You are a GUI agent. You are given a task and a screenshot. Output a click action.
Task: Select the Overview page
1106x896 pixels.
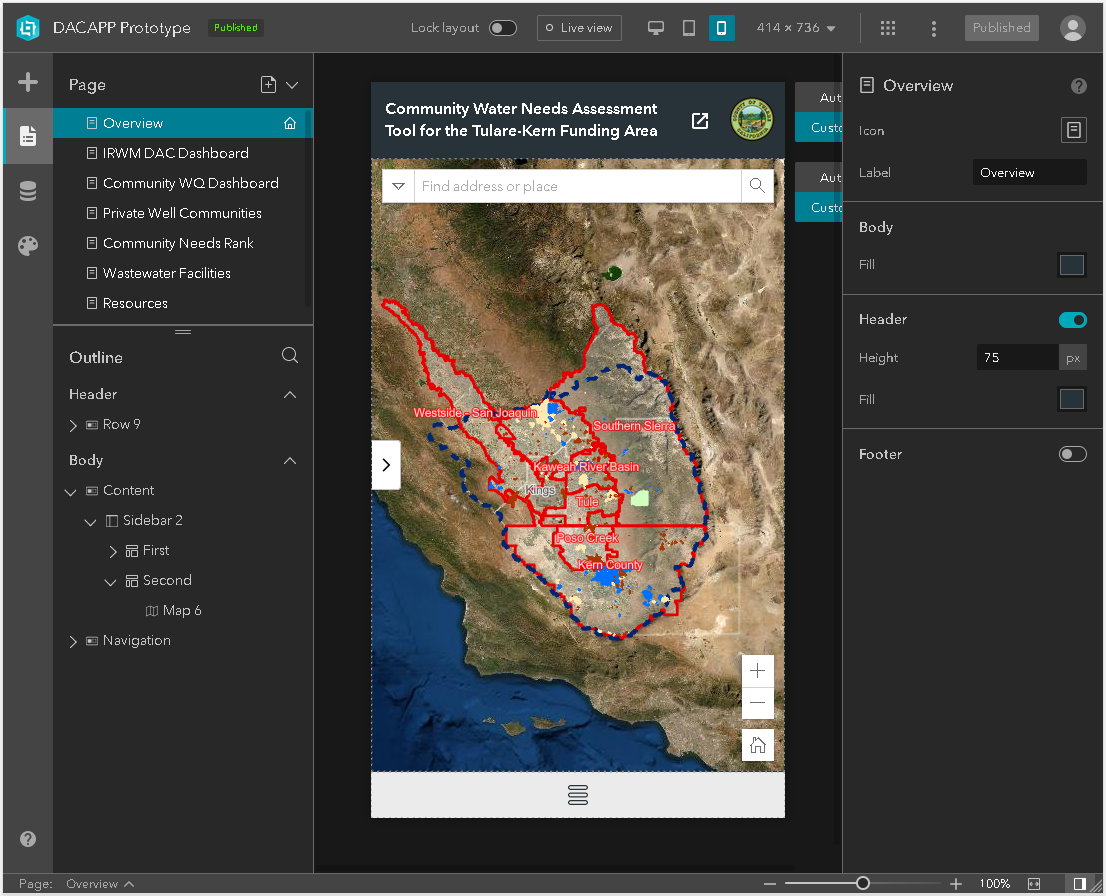click(179, 123)
